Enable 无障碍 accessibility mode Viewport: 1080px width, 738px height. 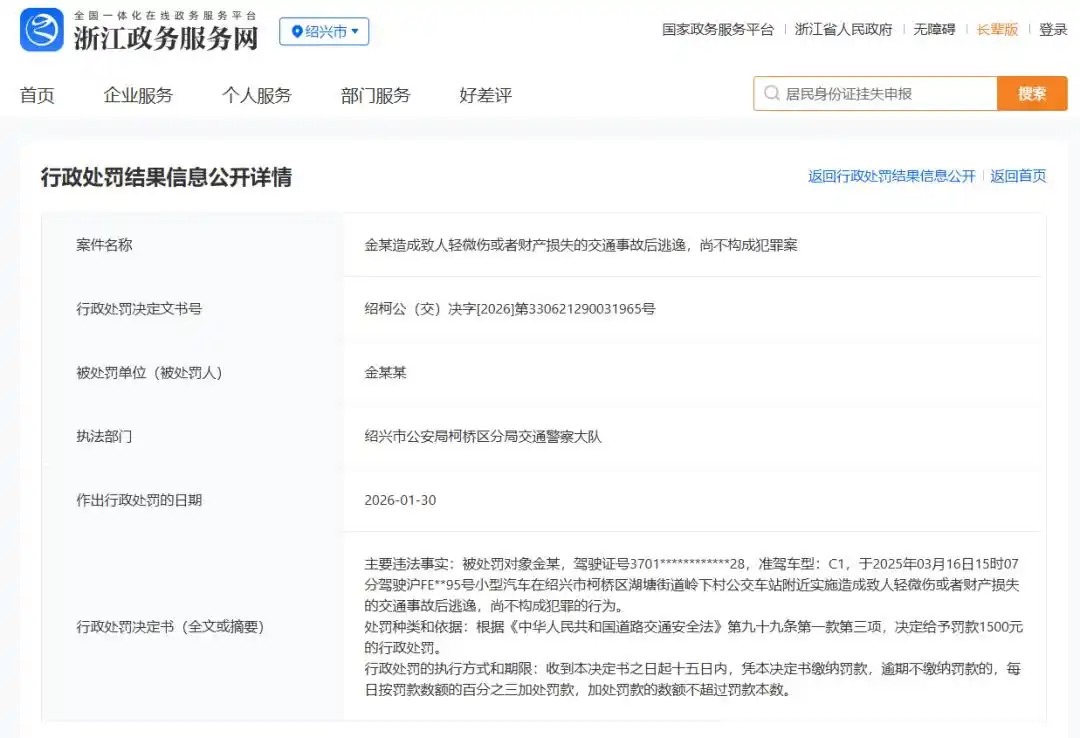click(934, 30)
